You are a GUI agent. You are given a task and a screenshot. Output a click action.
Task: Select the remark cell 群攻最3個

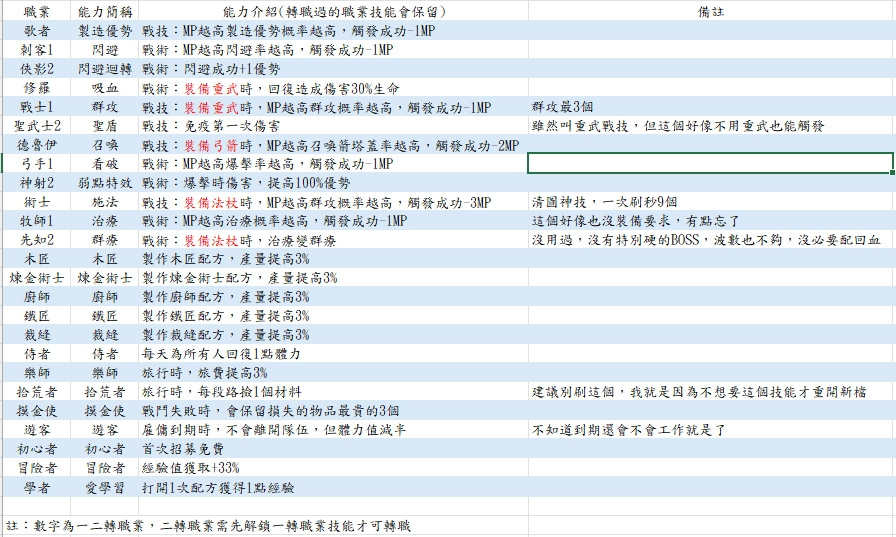pyautogui.click(x=711, y=106)
